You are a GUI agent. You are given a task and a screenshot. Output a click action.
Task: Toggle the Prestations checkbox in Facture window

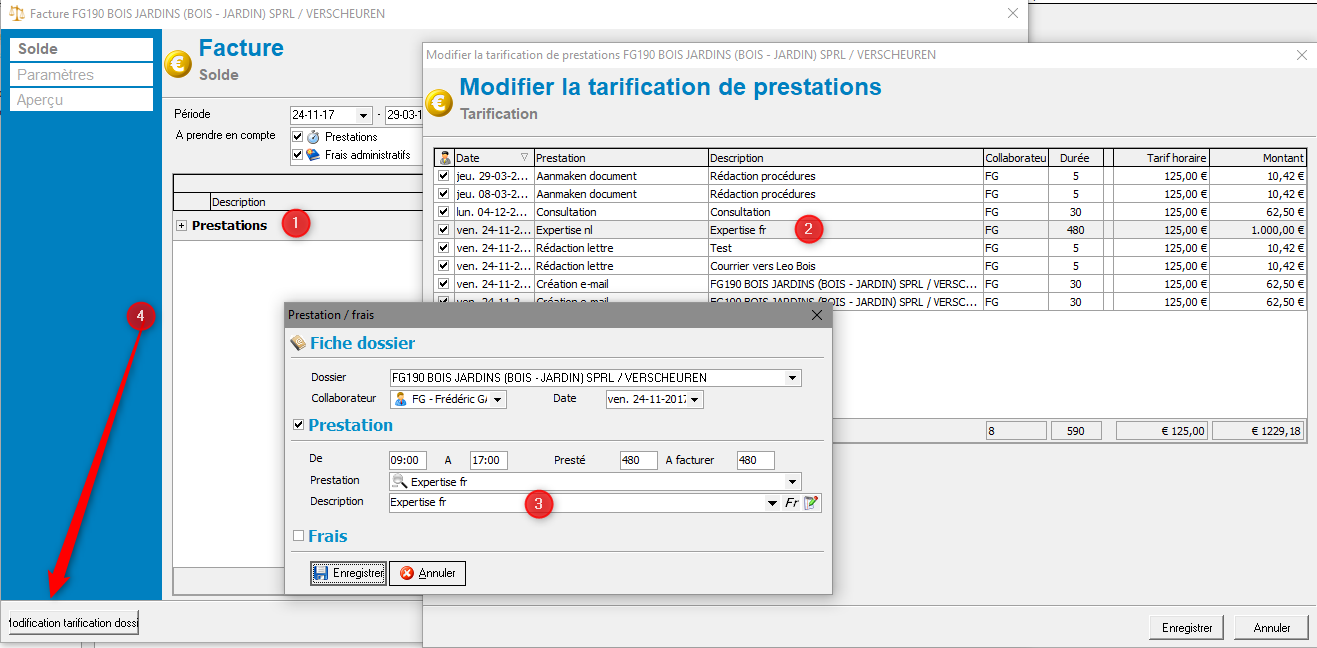pos(297,137)
